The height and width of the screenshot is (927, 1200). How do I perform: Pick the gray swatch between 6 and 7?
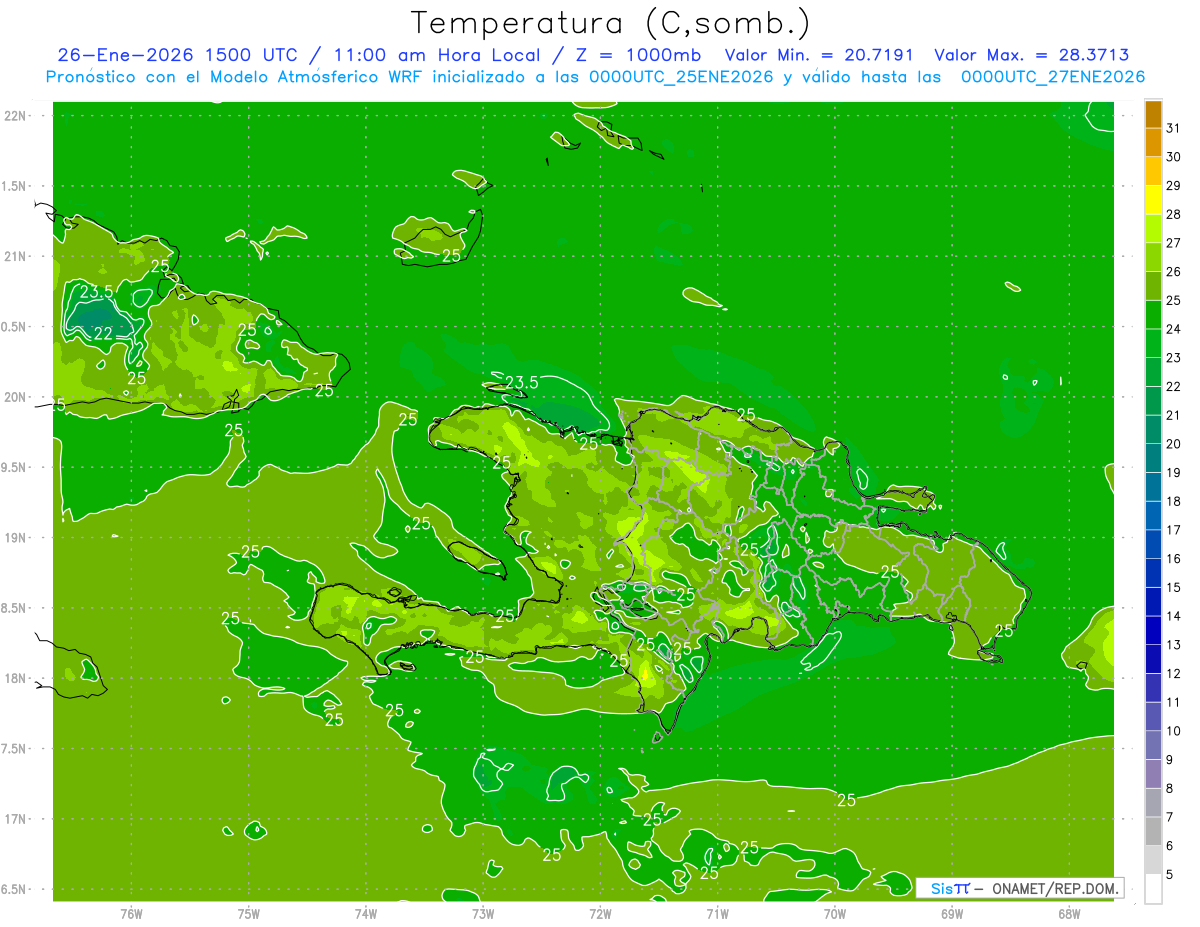point(1153,831)
